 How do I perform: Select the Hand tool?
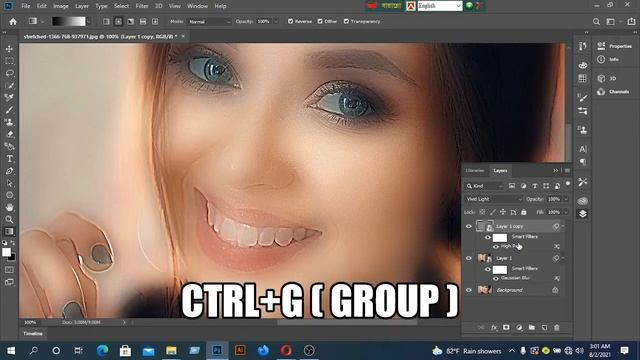pyautogui.click(x=9, y=207)
